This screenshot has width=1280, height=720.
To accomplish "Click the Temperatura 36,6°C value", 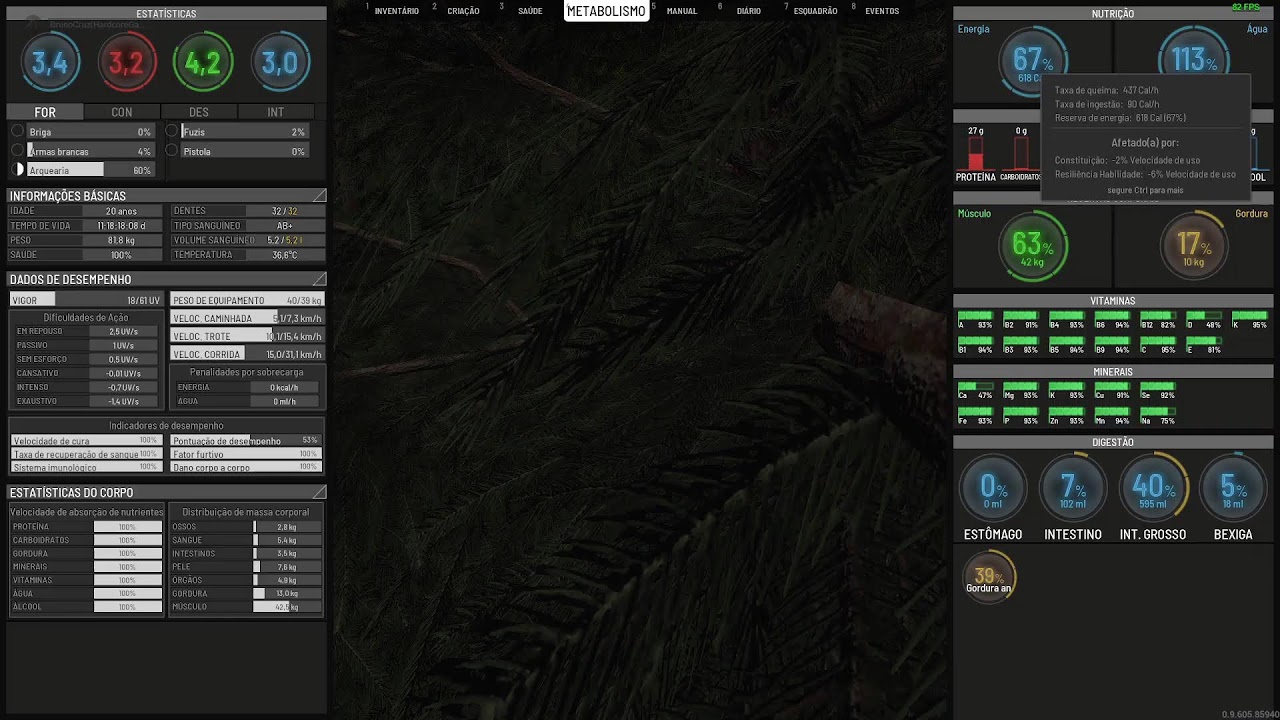I will point(285,255).
